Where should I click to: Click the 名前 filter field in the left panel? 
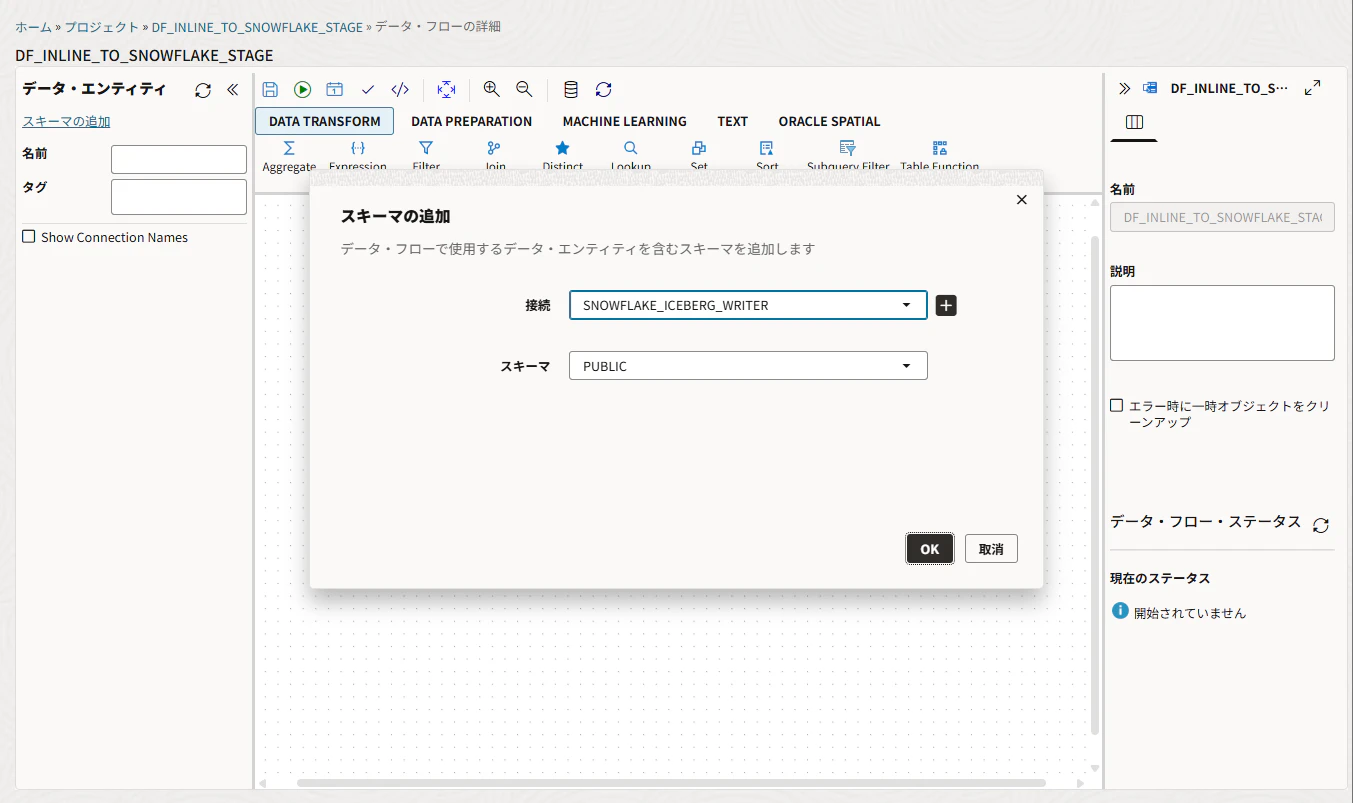click(x=179, y=159)
